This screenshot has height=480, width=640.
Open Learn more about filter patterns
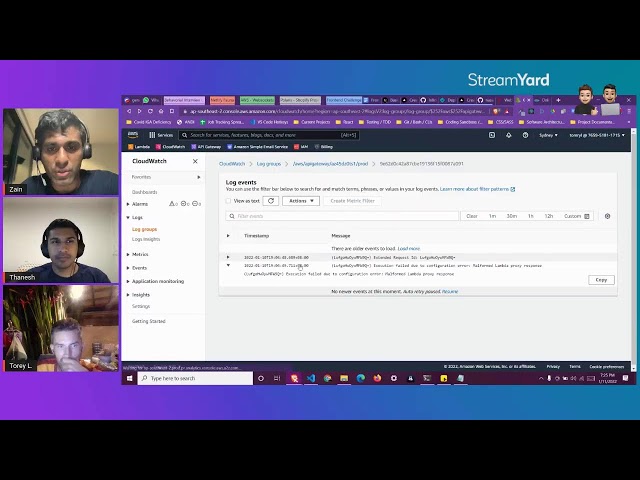tap(477, 189)
